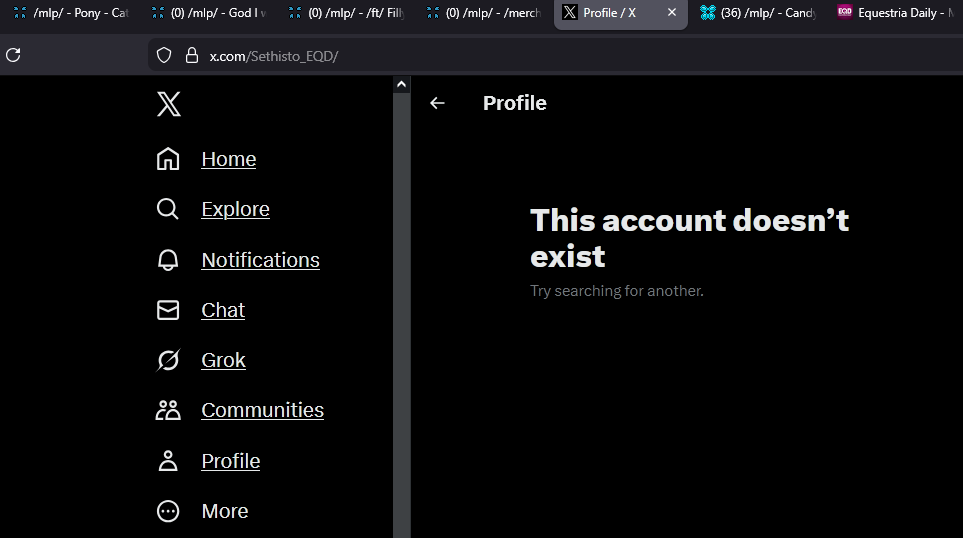Viewport: 963px width, 538px height.
Task: Click 'Try searching for another.' text
Action: tap(617, 291)
